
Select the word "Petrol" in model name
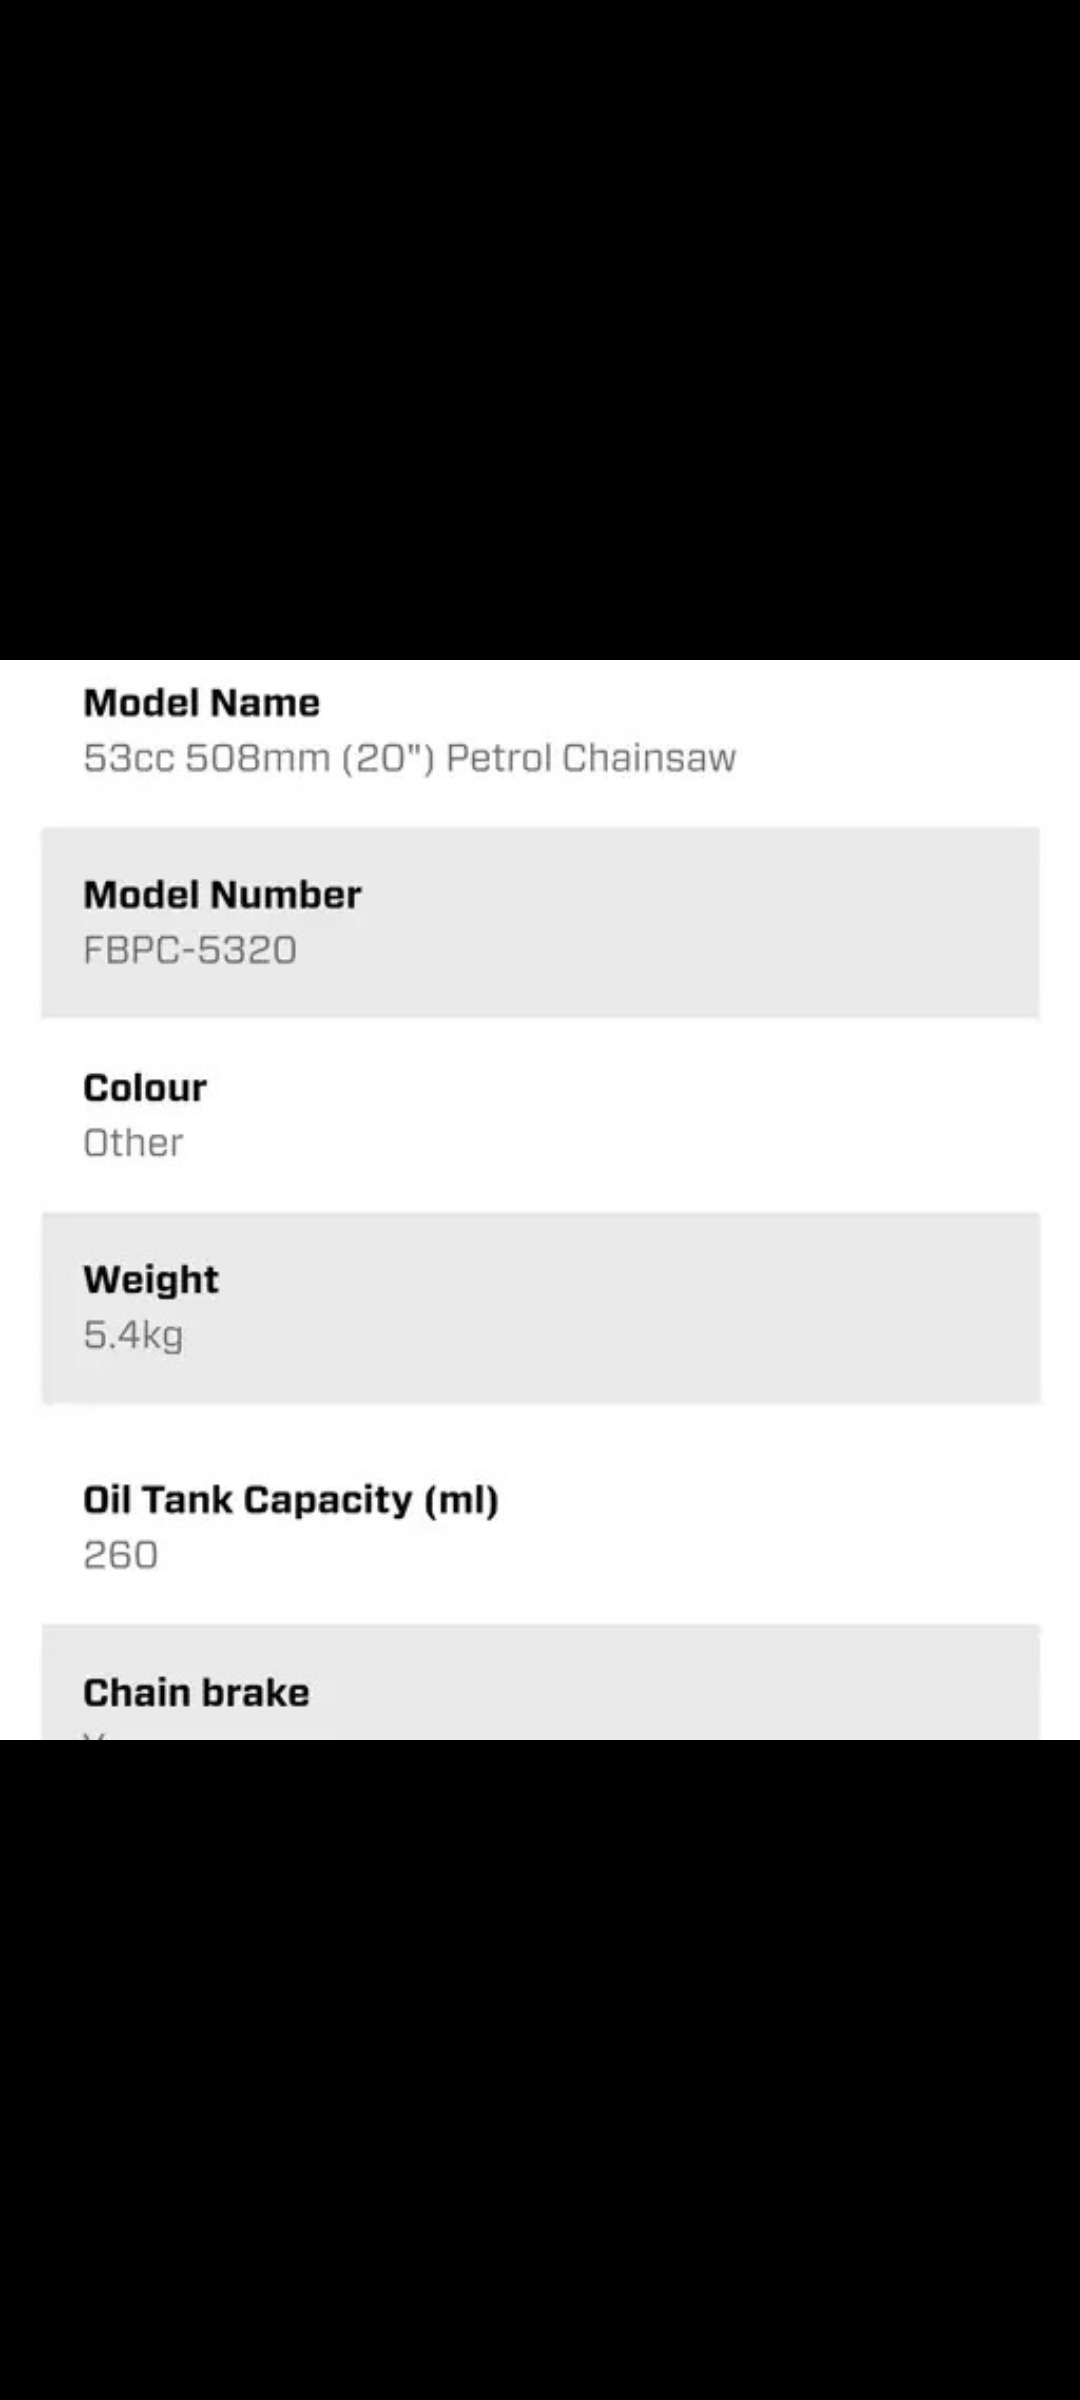pos(497,758)
